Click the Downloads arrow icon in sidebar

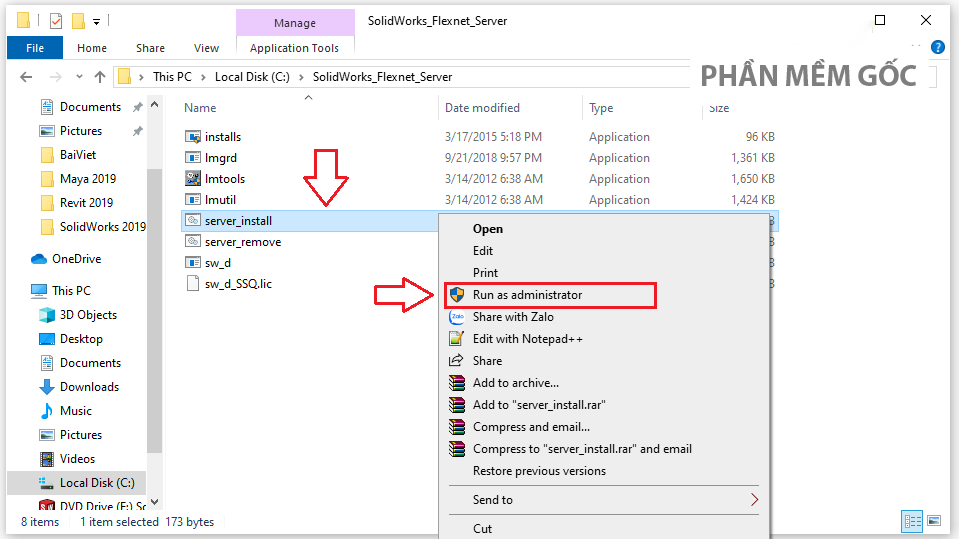(x=46, y=387)
